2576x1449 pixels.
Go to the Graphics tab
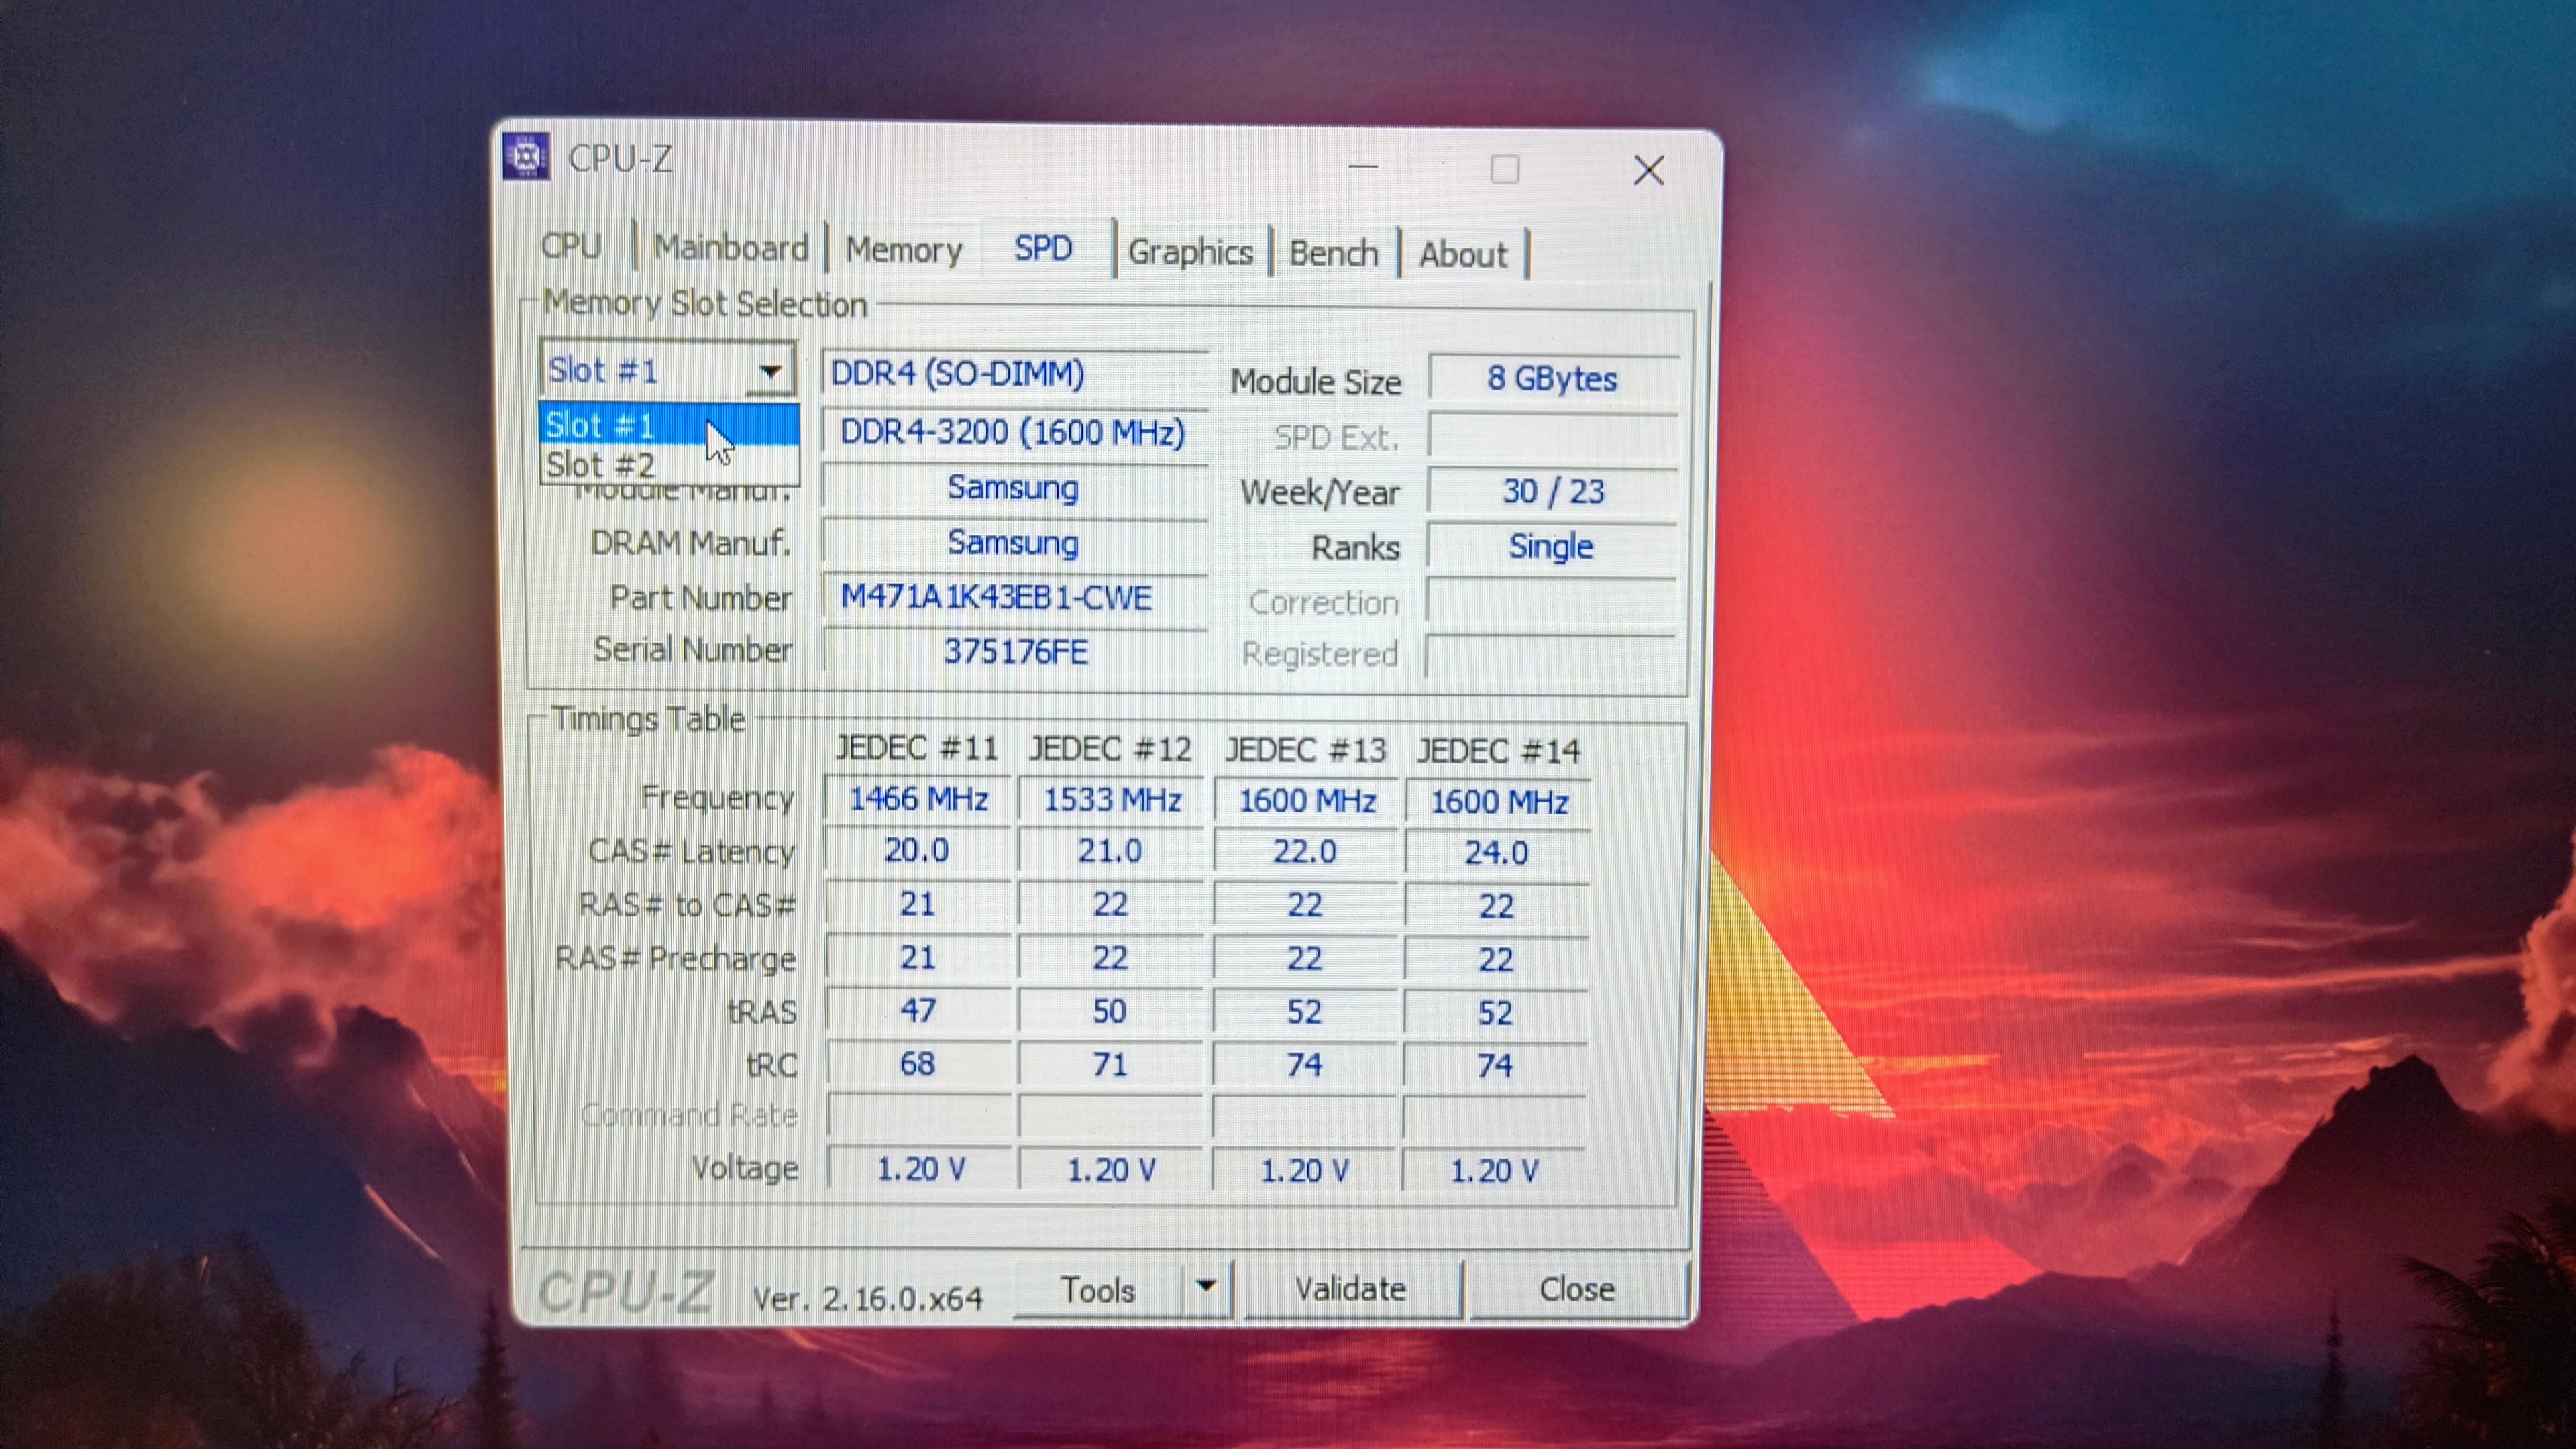(1190, 252)
